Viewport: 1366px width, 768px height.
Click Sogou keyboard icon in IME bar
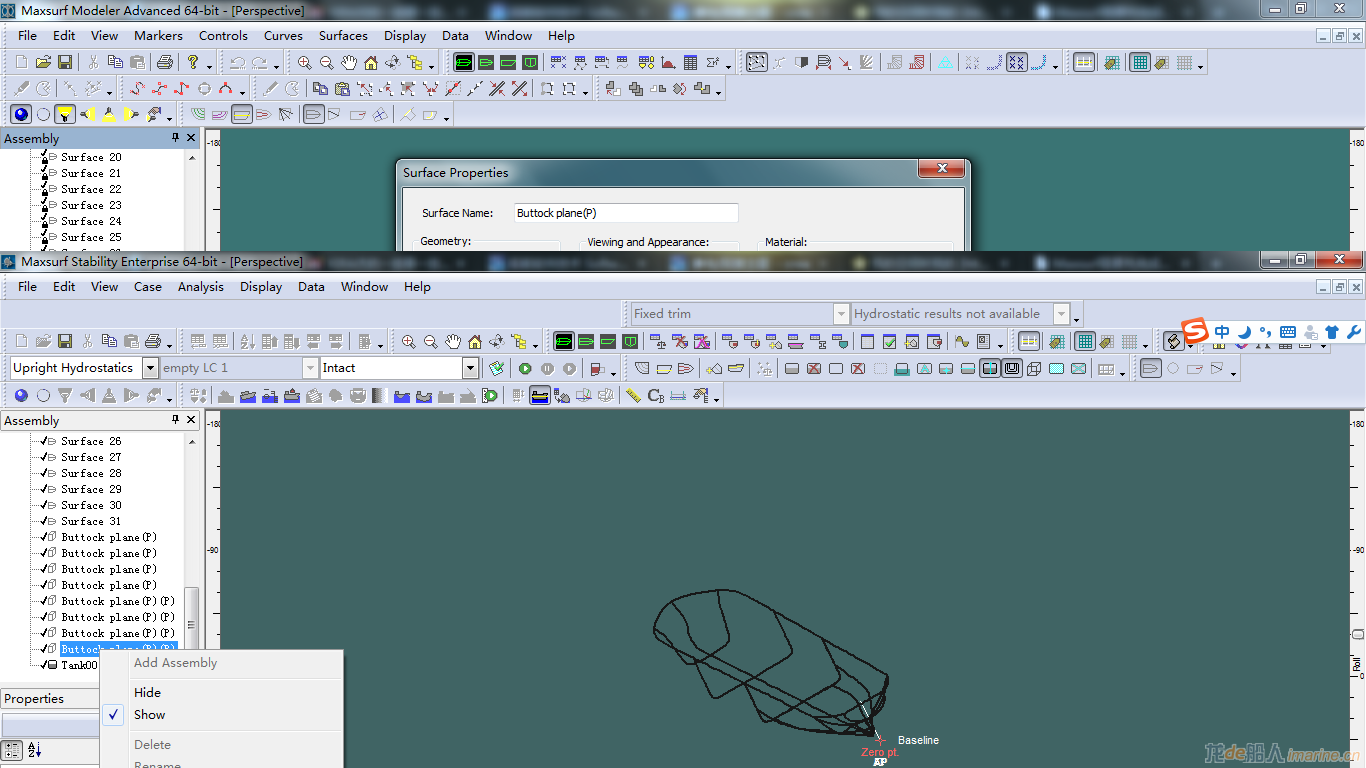(1288, 332)
